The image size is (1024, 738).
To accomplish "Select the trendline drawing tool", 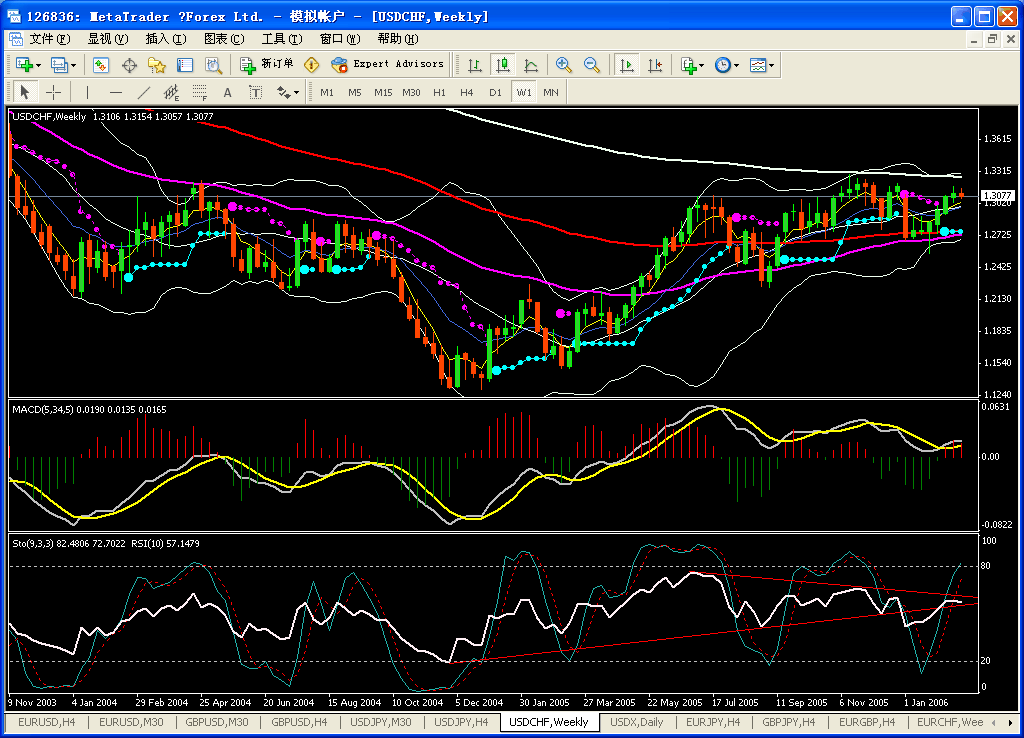I will pos(142,91).
